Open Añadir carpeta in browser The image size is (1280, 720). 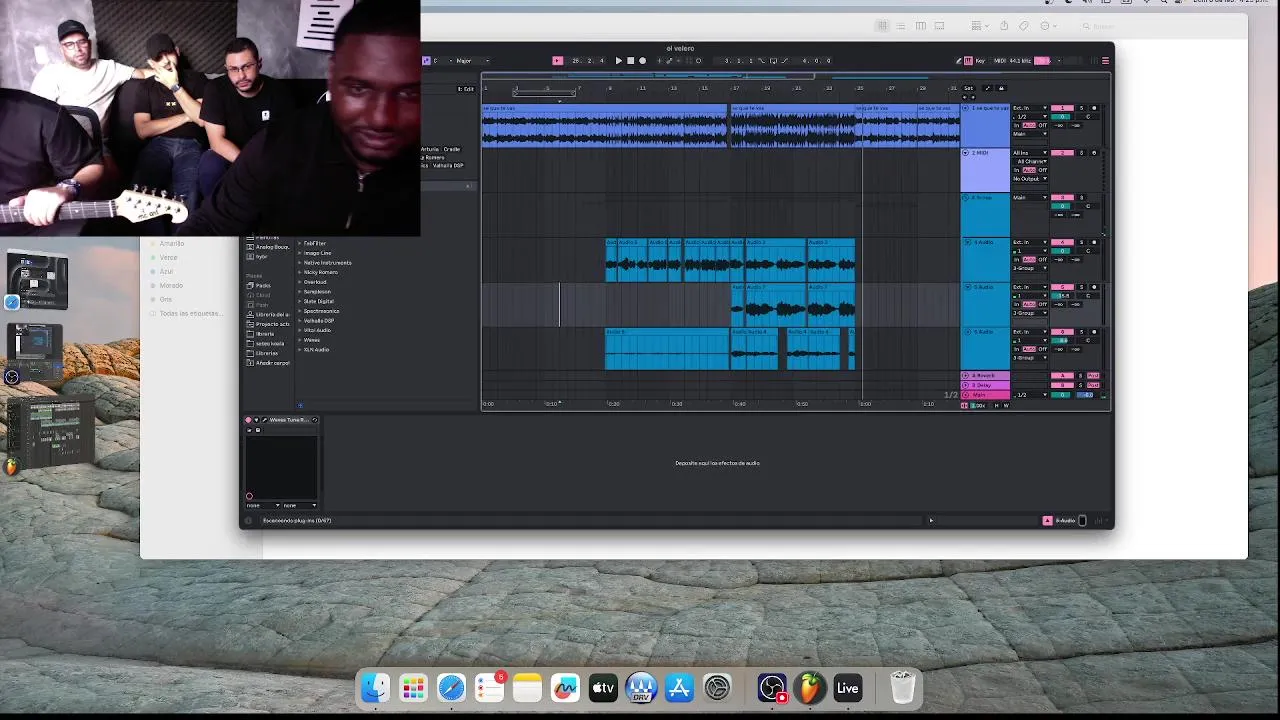[268, 363]
